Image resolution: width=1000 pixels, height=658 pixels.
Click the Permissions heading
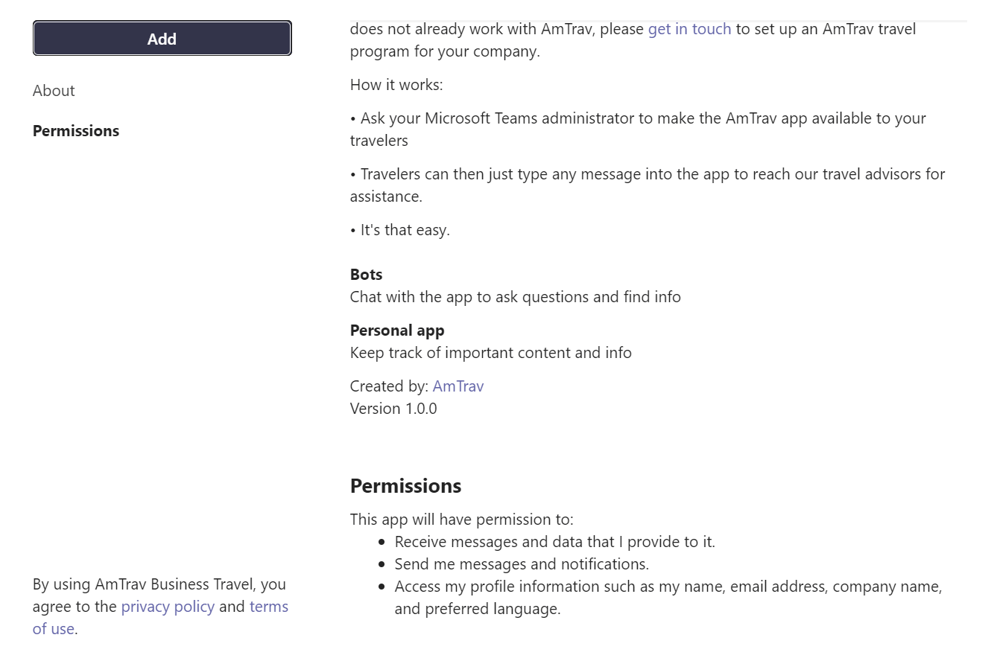point(405,485)
